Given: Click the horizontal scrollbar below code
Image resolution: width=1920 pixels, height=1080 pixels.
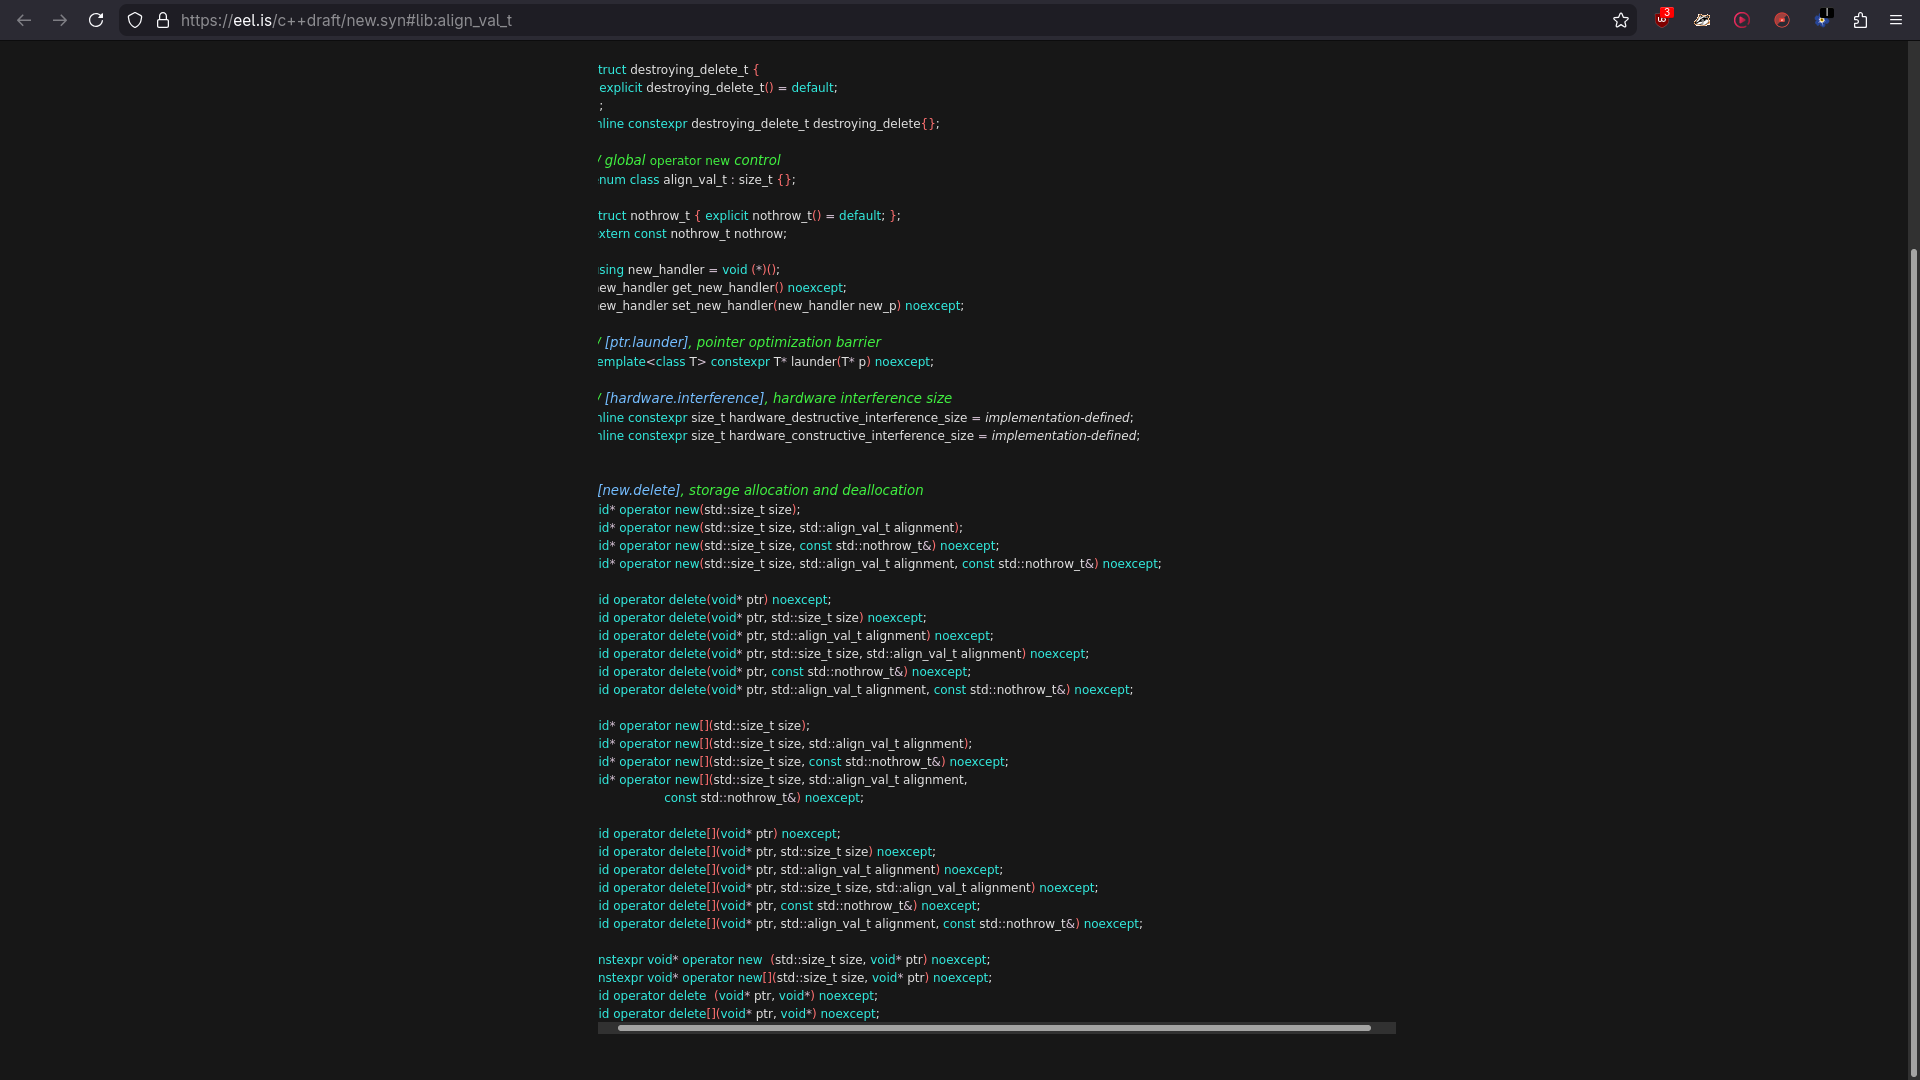Looking at the screenshot, I should click(x=993, y=1028).
